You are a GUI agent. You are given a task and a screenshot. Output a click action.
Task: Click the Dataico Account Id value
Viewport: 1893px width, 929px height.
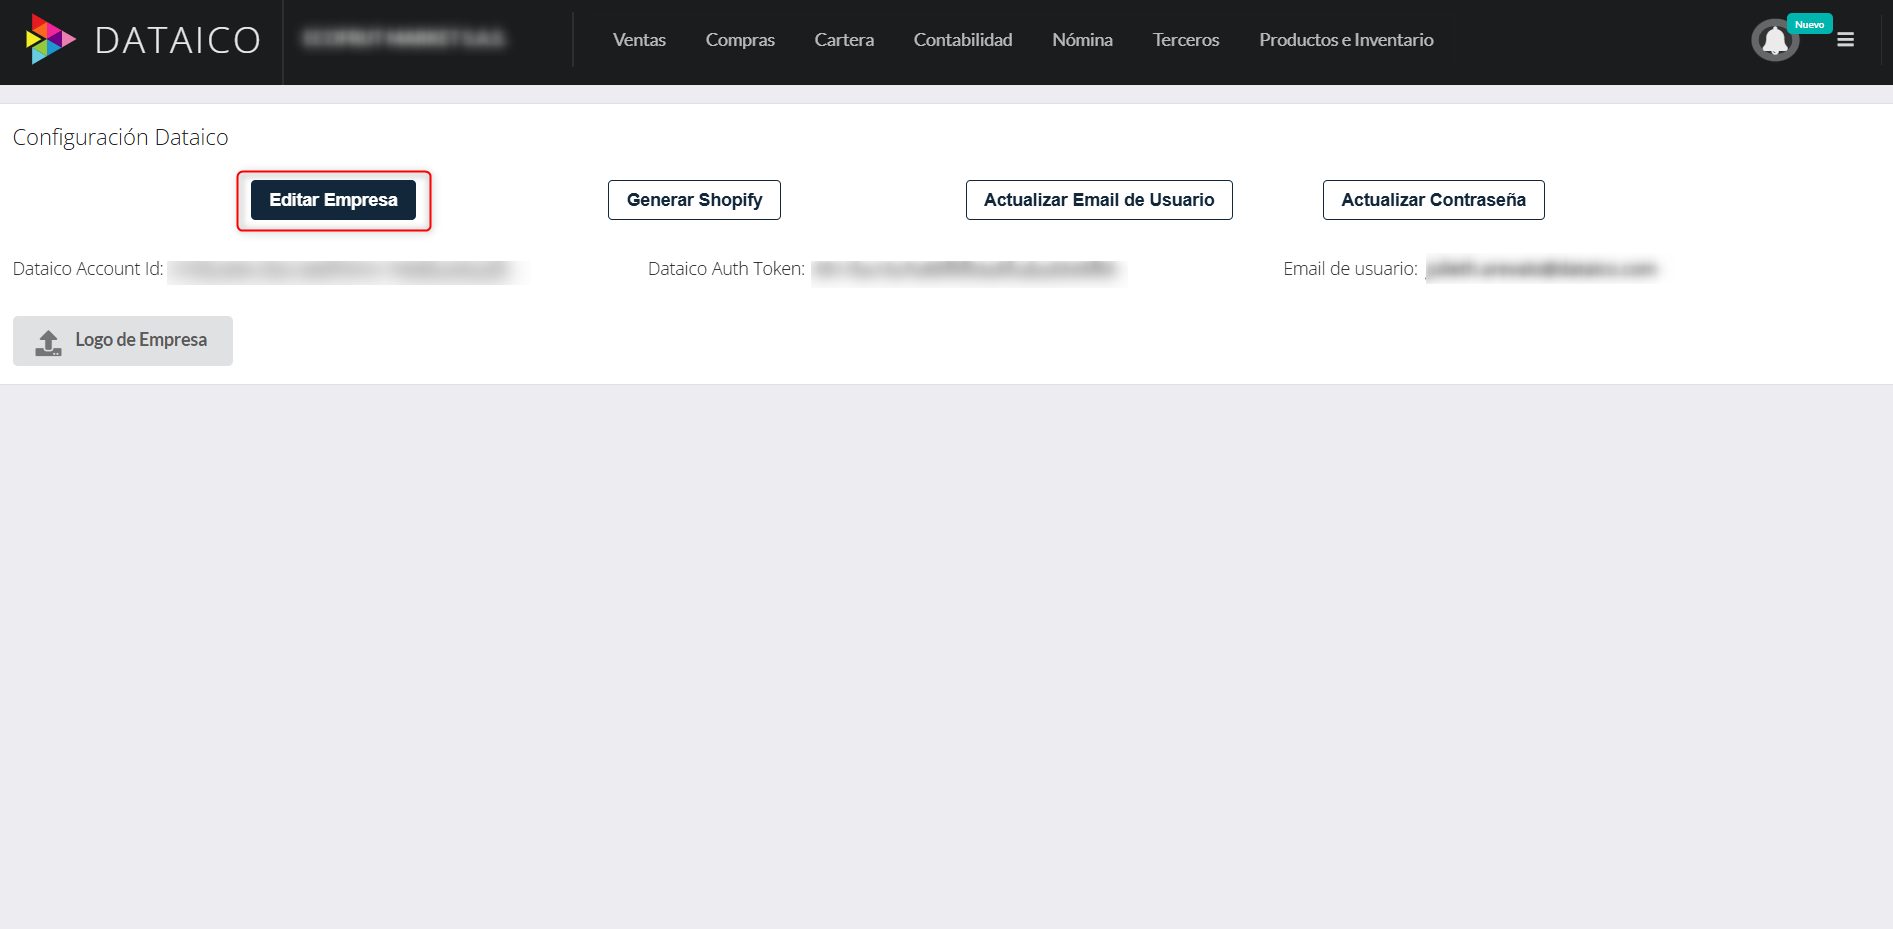(345, 270)
